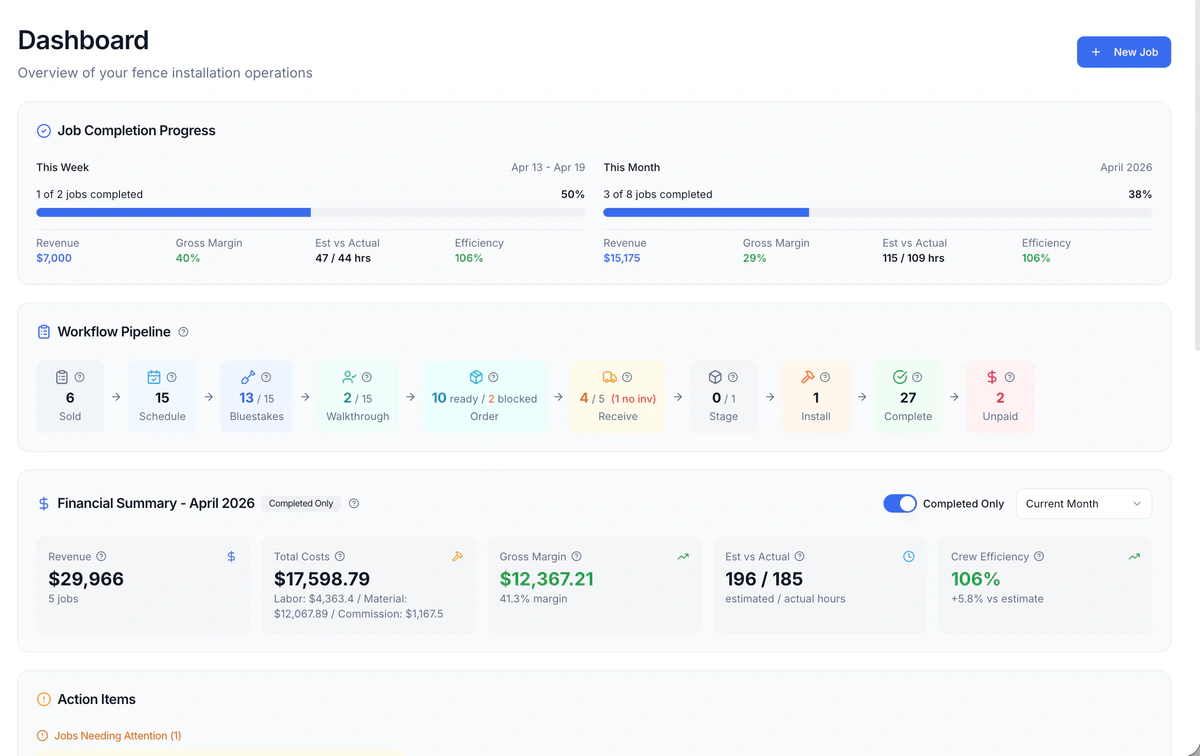This screenshot has width=1200, height=756.
Task: Open the Unpaid stage showing 2
Action: click(x=1000, y=396)
